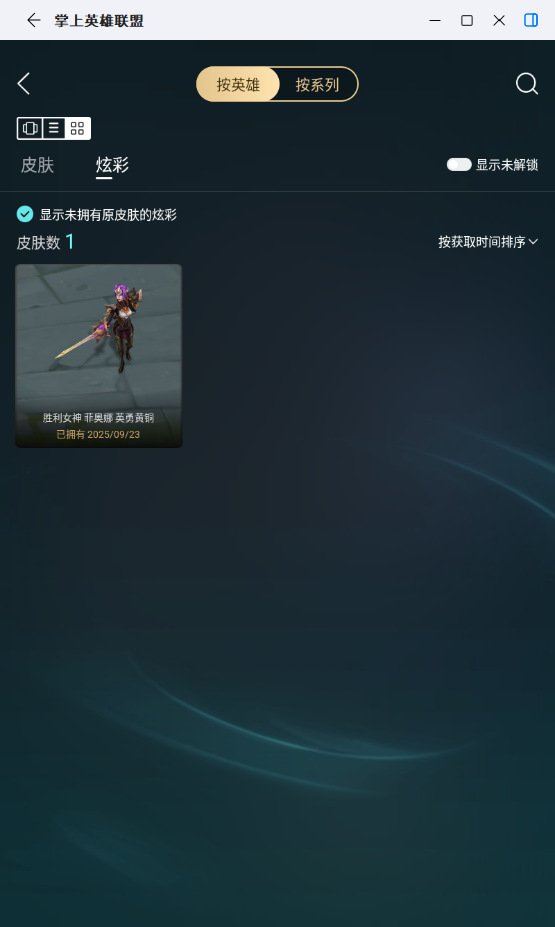555x927 pixels.
Task: Click the 已拥有 2025/09/23 text
Action: click(98, 435)
